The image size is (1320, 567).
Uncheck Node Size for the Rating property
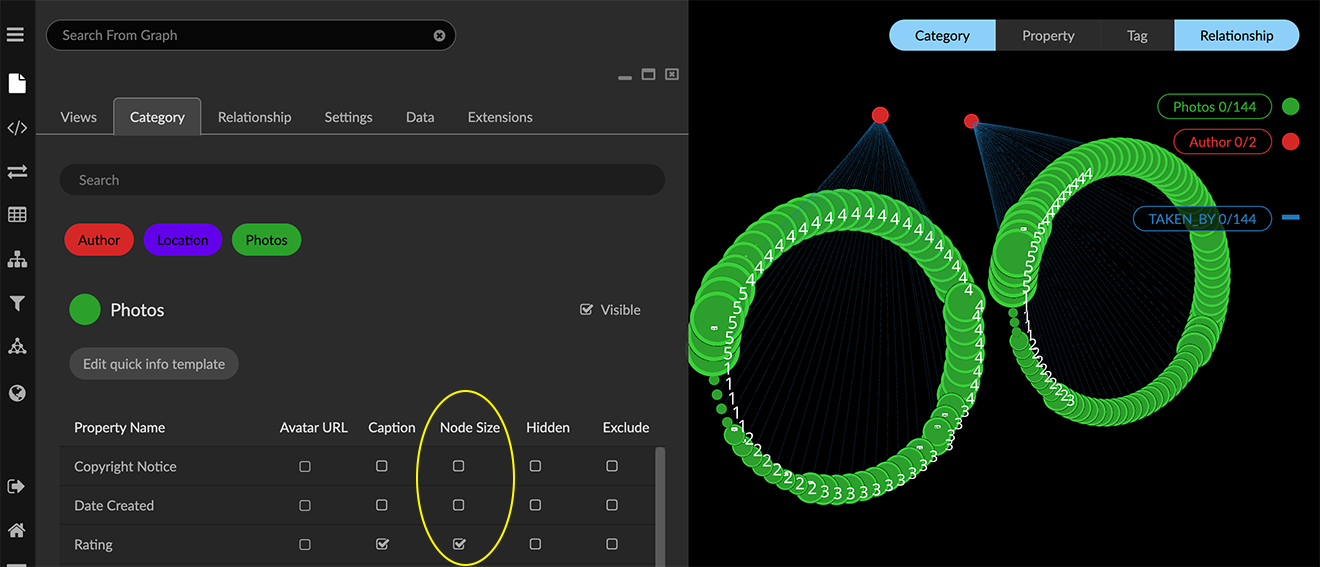459,545
